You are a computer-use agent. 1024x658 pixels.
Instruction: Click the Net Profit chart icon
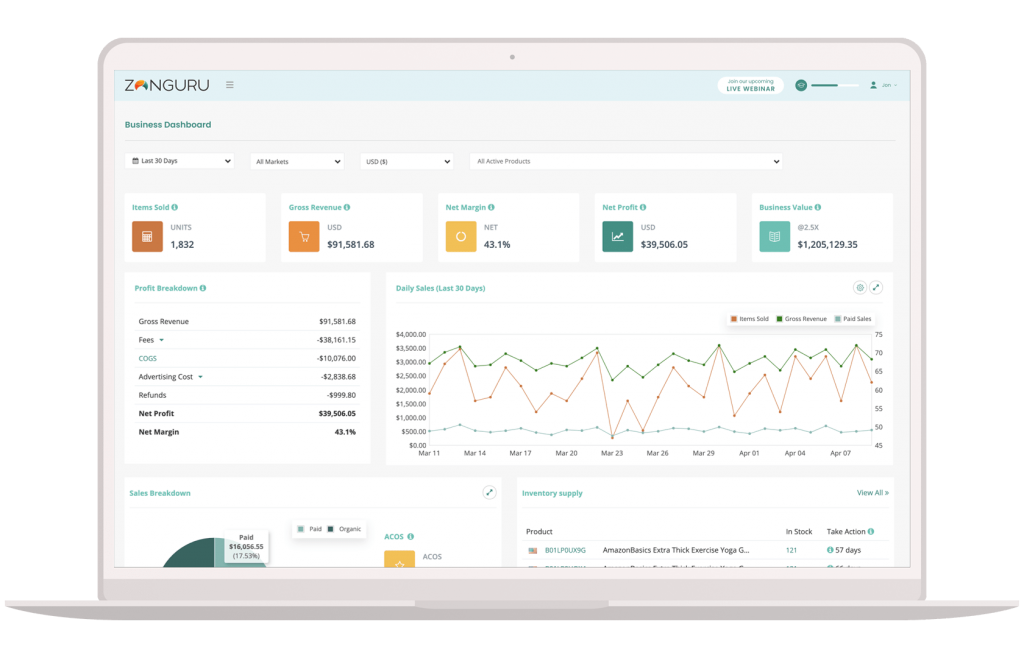click(x=617, y=236)
